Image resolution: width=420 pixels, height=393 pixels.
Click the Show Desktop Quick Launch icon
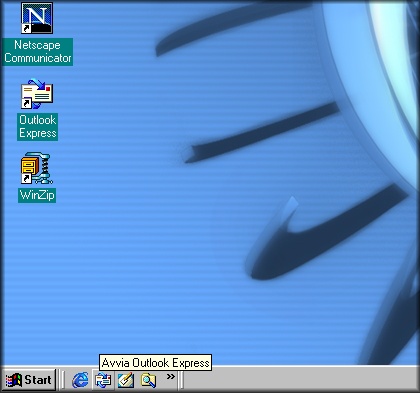pyautogui.click(x=126, y=380)
